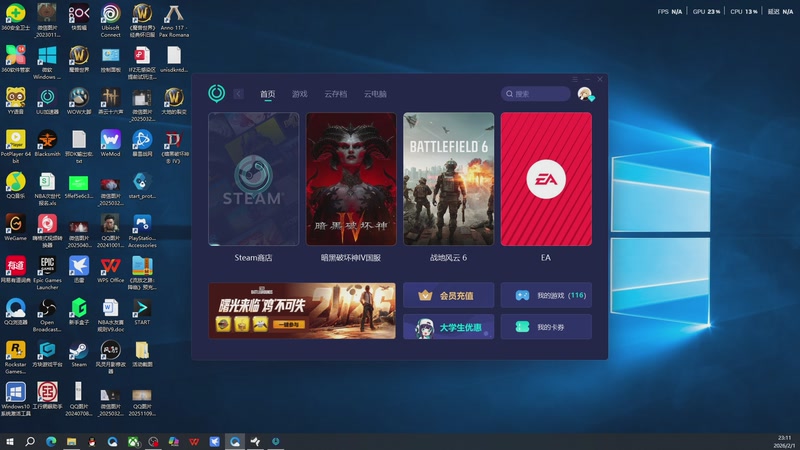Image resolution: width=800 pixels, height=450 pixels.
Task: Open Epic Games Launcher desktop shortcut
Action: coord(47,272)
